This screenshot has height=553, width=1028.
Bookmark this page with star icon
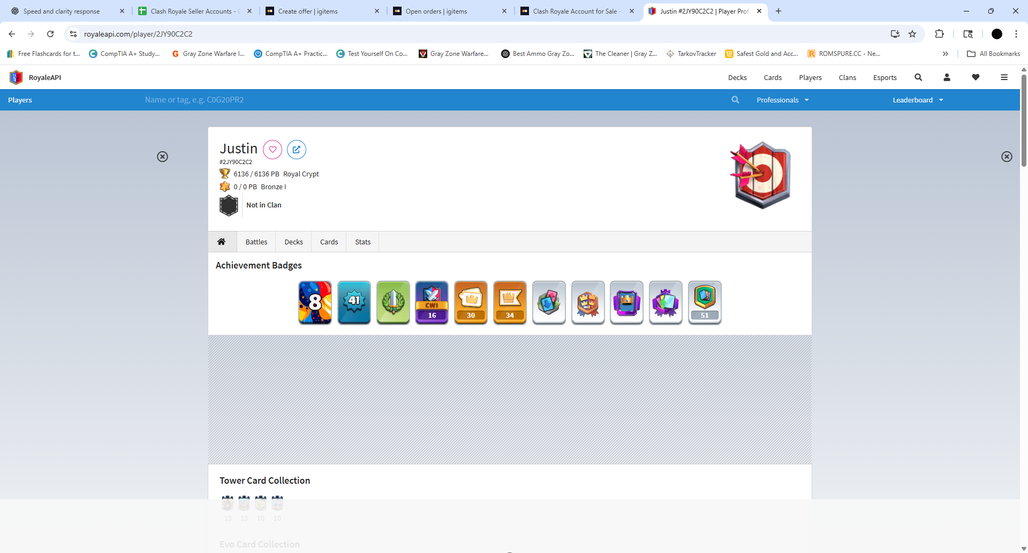tap(912, 34)
